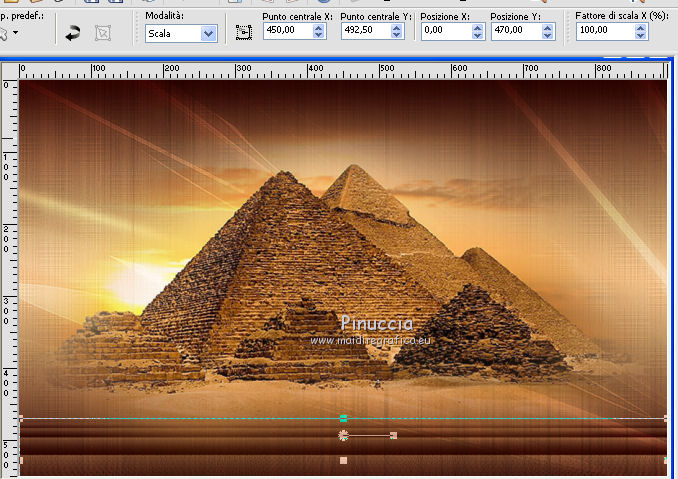Increase Punto centrale X with the up arrow

coord(319,27)
